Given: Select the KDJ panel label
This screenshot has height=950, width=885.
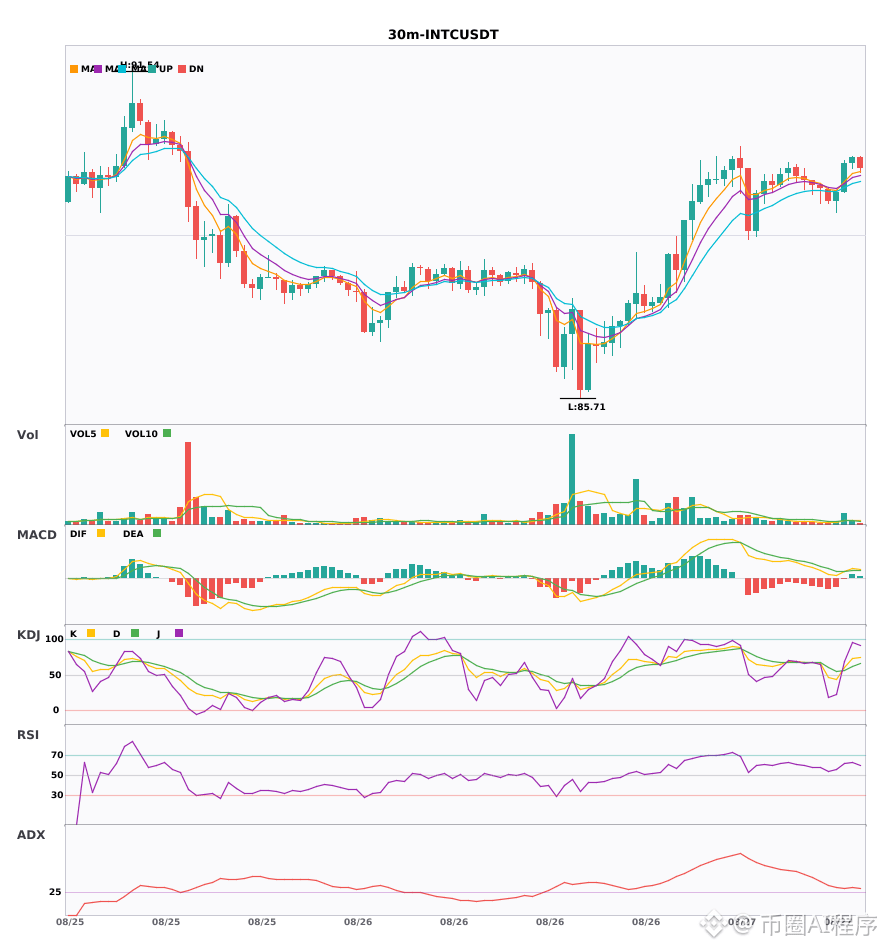Looking at the screenshot, I should [x=28, y=635].
